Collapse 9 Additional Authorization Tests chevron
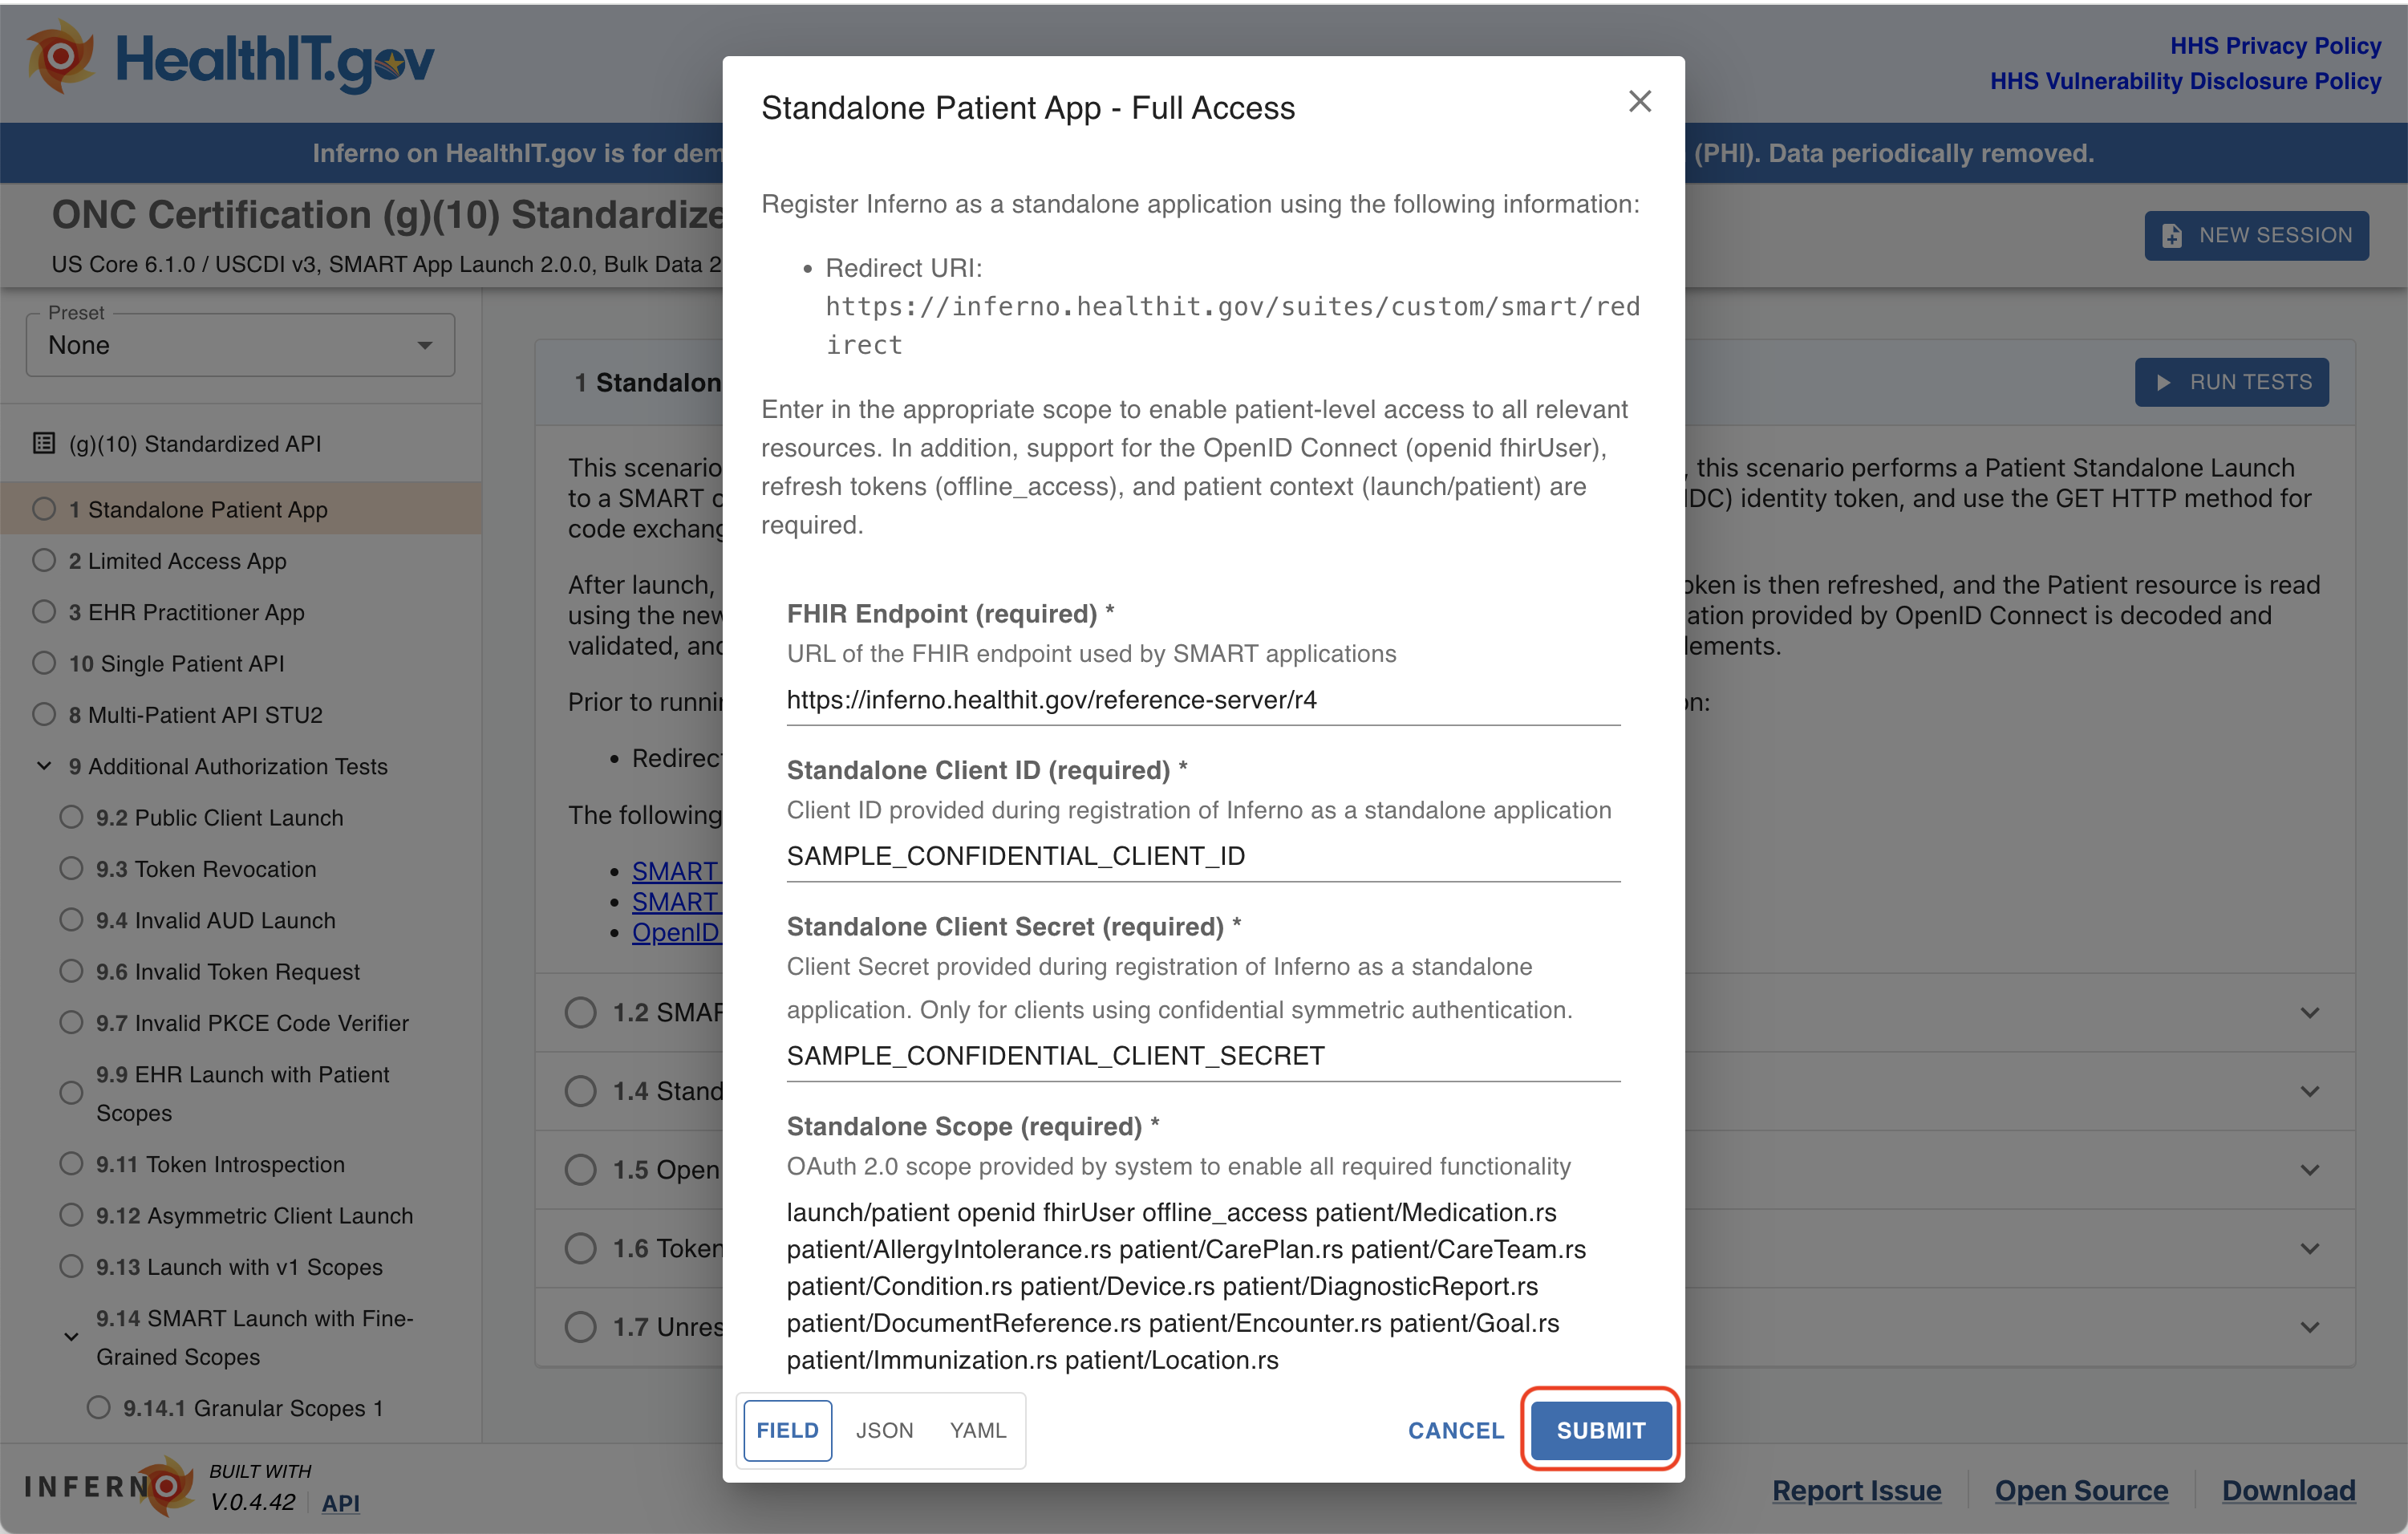The width and height of the screenshot is (2408, 1534). [x=44, y=766]
